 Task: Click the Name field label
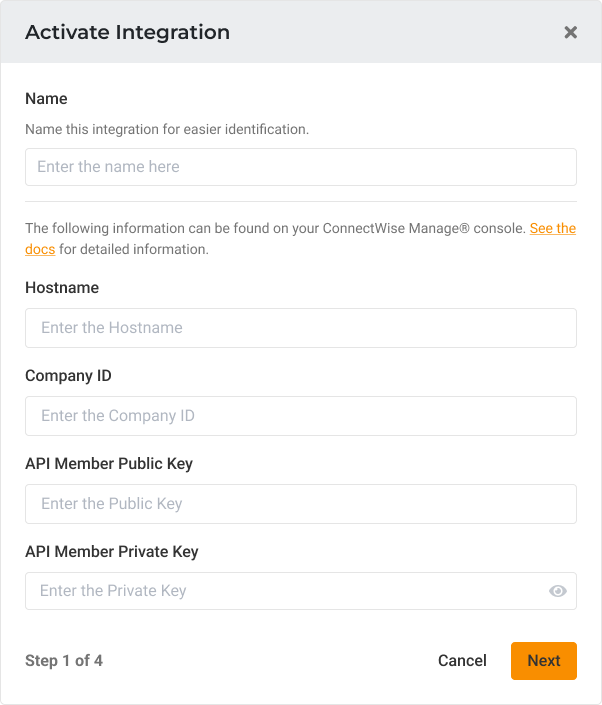point(46,99)
